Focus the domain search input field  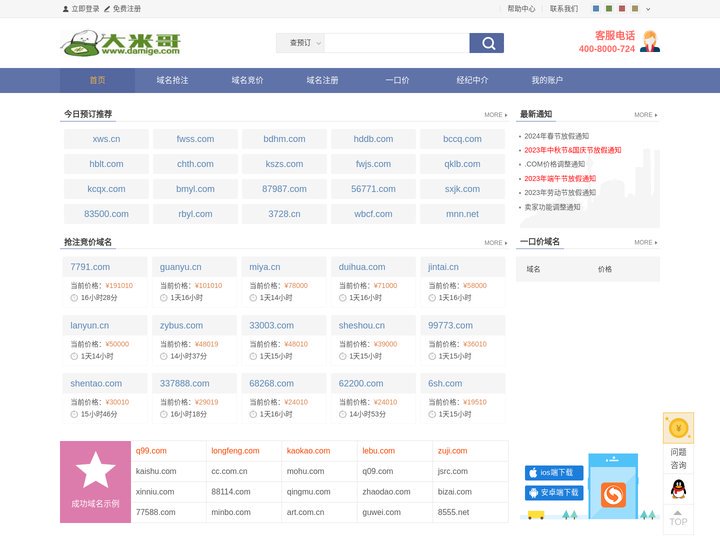point(397,43)
